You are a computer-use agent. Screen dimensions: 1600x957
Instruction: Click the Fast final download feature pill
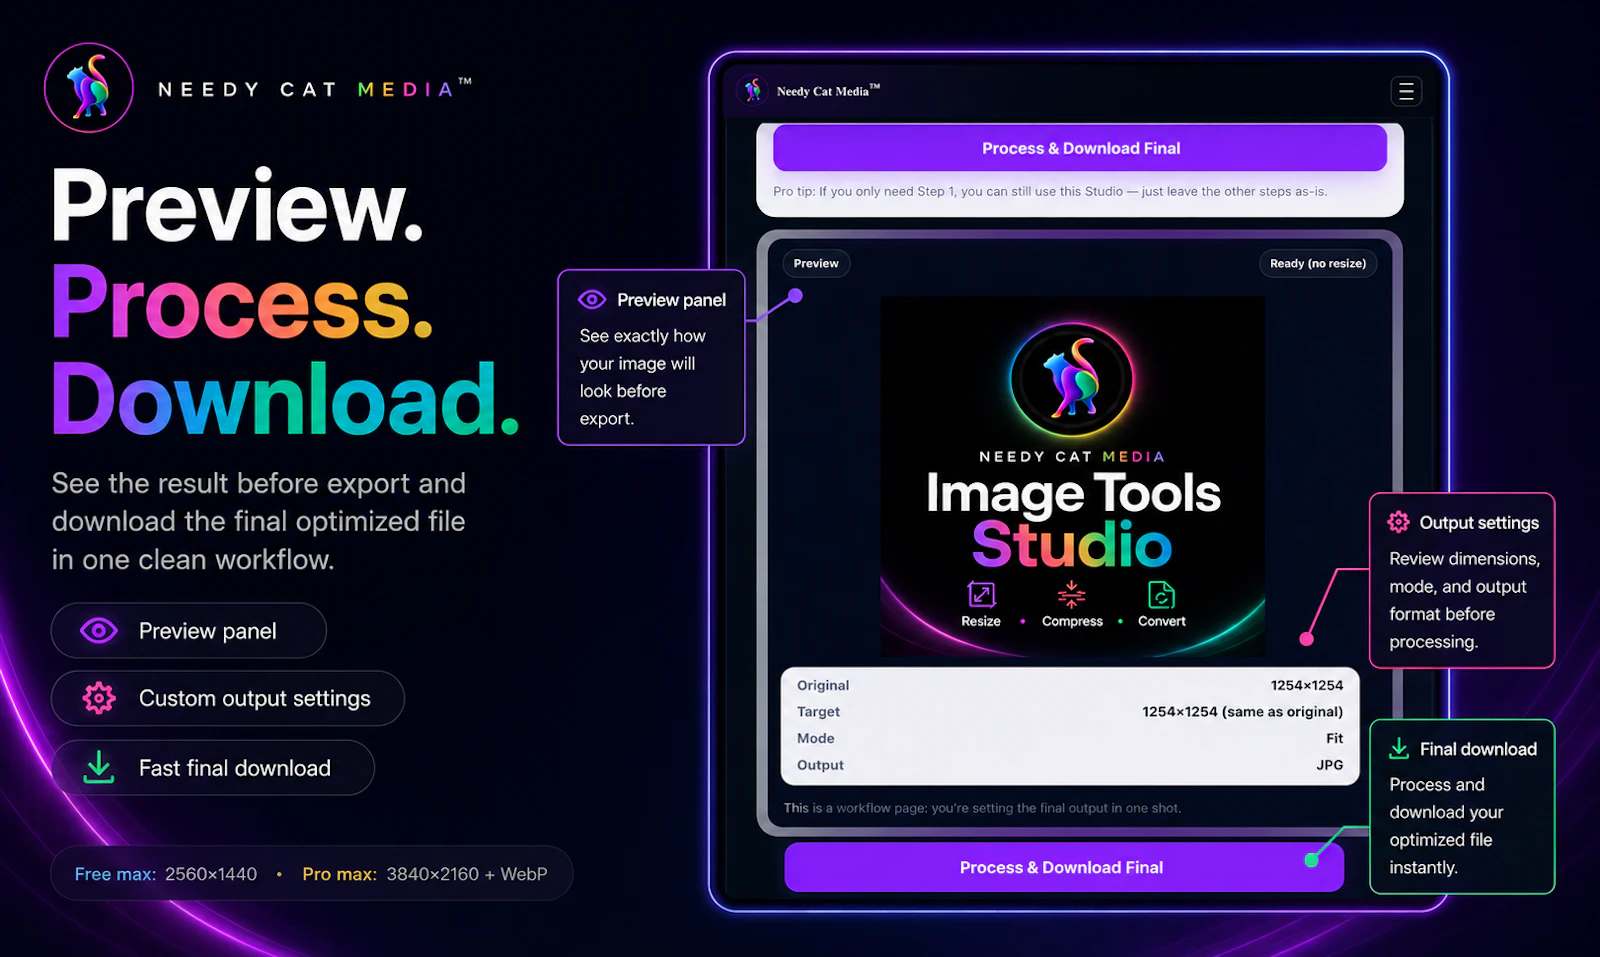(213, 767)
